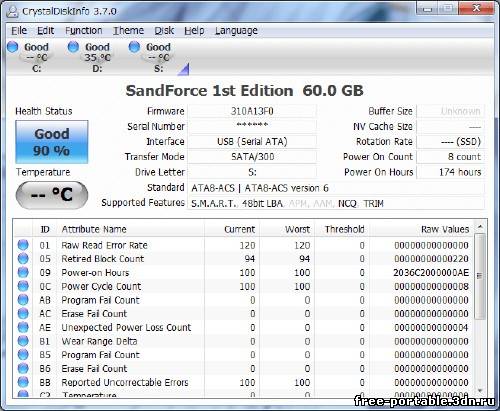Open the Disk menu
Screen dimensions: 500x411
click(x=164, y=31)
